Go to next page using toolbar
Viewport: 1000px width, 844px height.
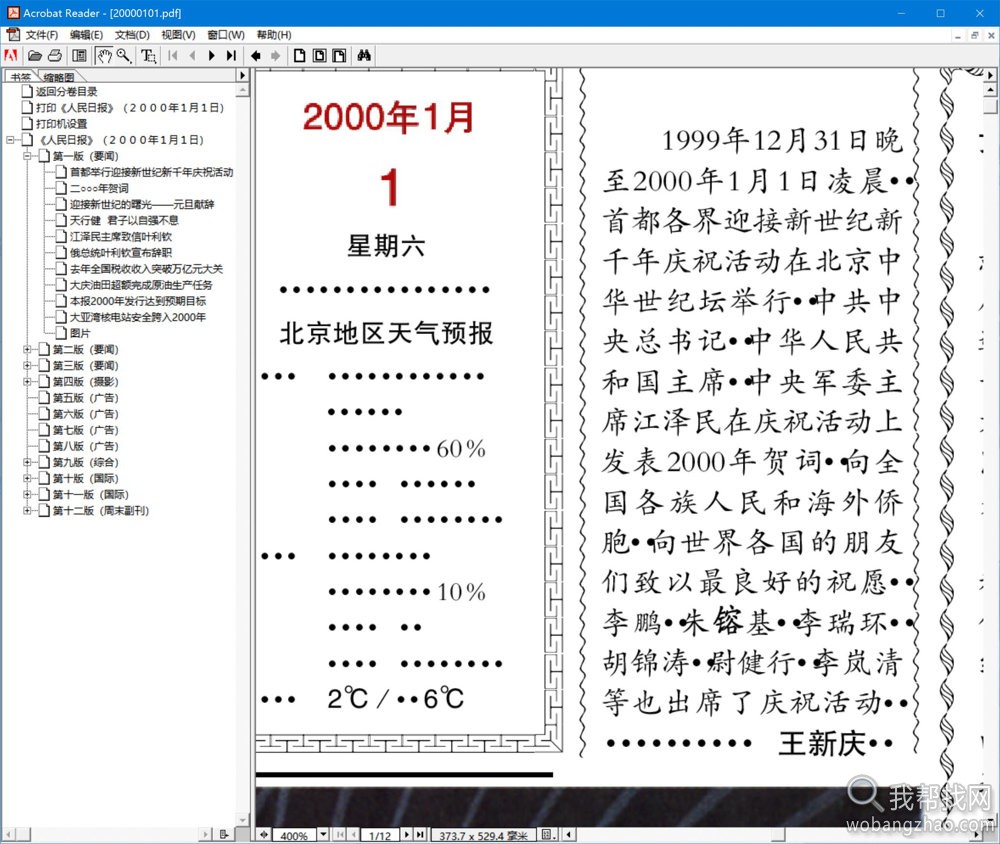(212, 56)
